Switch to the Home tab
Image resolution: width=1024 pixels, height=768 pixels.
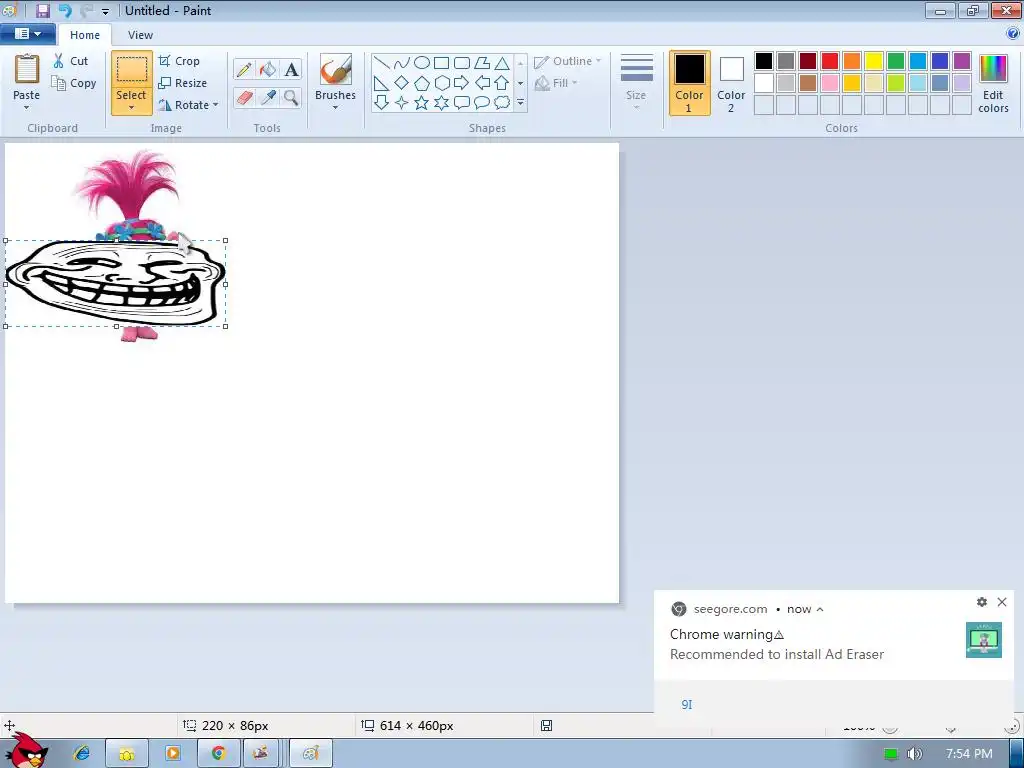pyautogui.click(x=85, y=35)
